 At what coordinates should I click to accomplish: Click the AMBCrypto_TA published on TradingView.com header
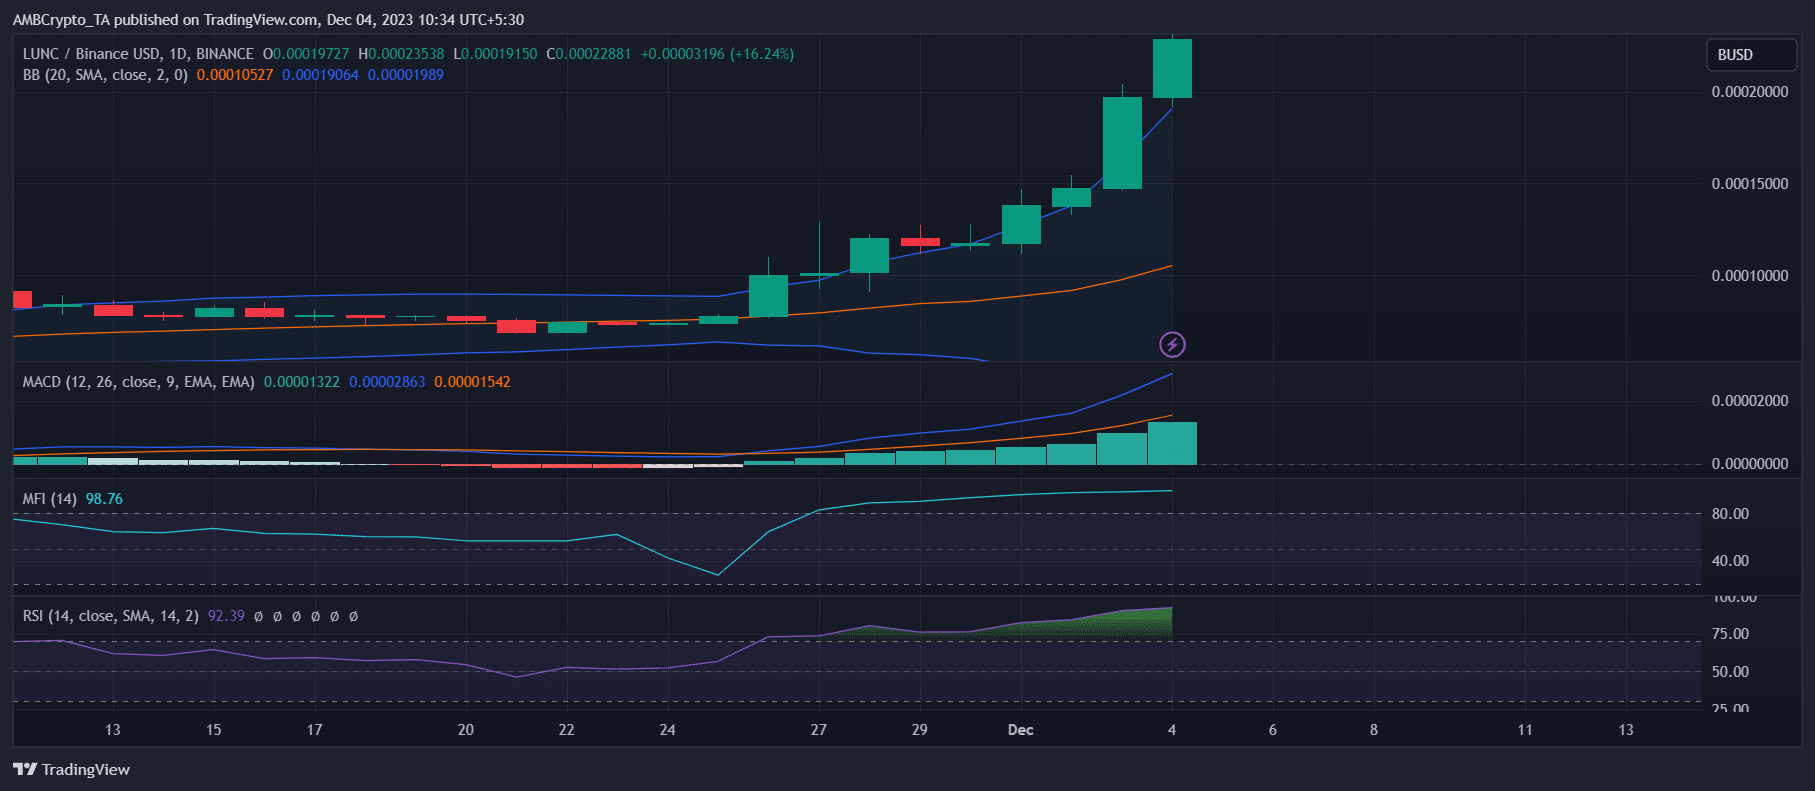pyautogui.click(x=268, y=20)
